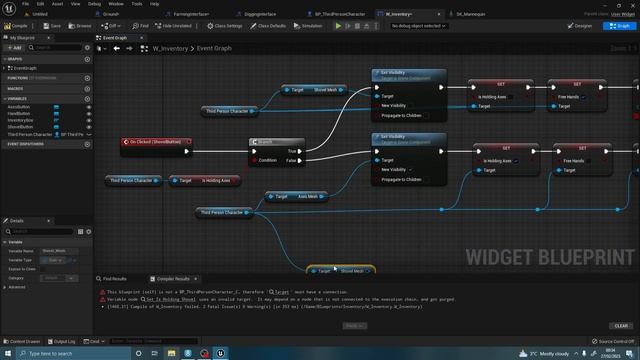Viewport: 640px width, 360px height.
Task: Add new macro with the MACROS plus icon
Action: 87,89
